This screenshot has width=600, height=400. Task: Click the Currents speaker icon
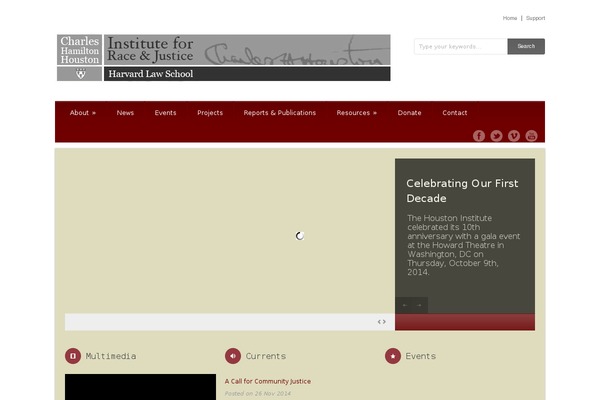coord(233,356)
